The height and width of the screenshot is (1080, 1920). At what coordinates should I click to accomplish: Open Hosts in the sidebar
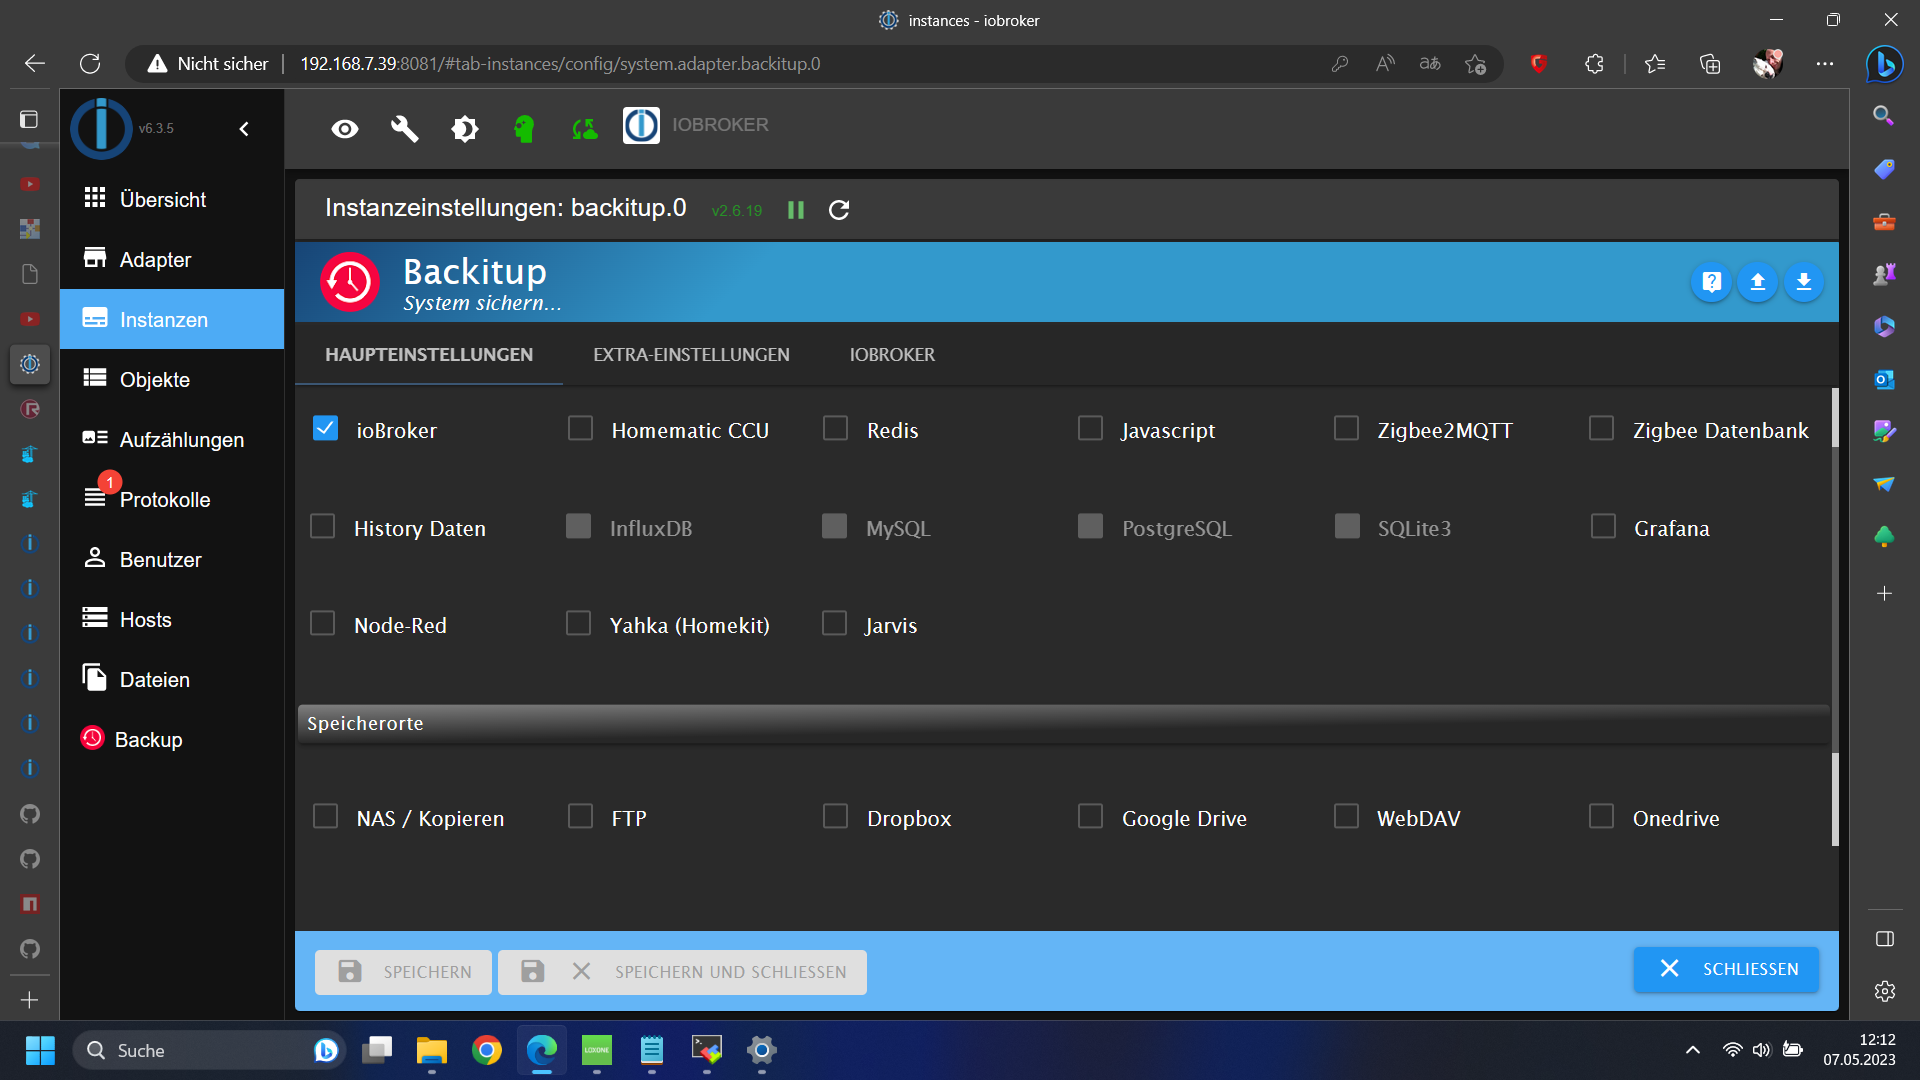(172, 619)
